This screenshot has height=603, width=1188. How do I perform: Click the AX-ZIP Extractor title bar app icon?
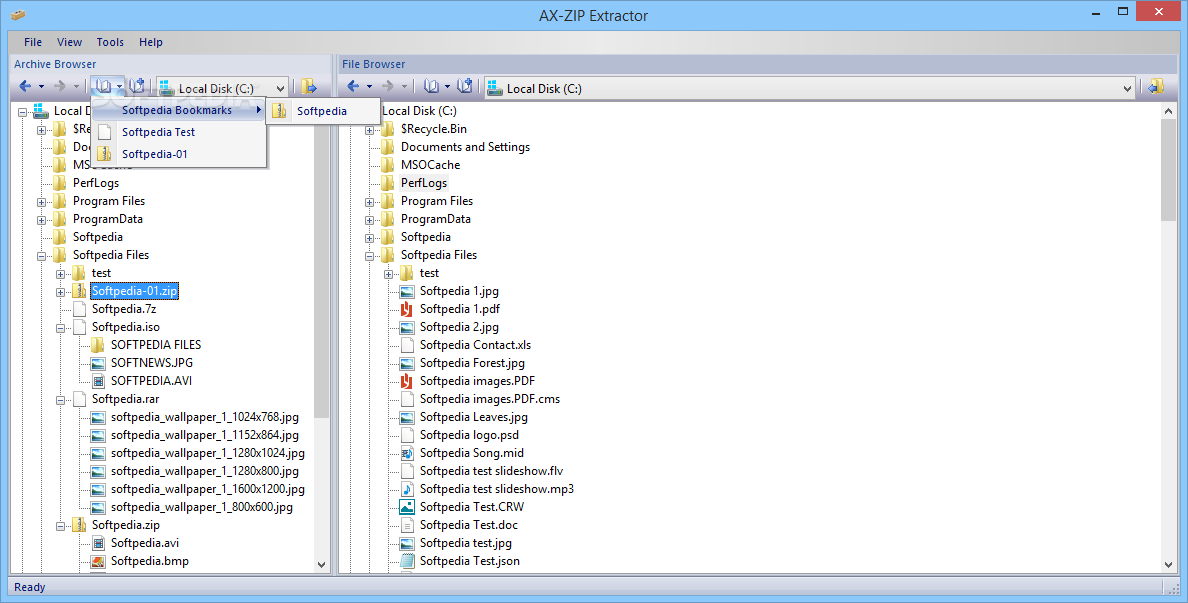point(18,14)
